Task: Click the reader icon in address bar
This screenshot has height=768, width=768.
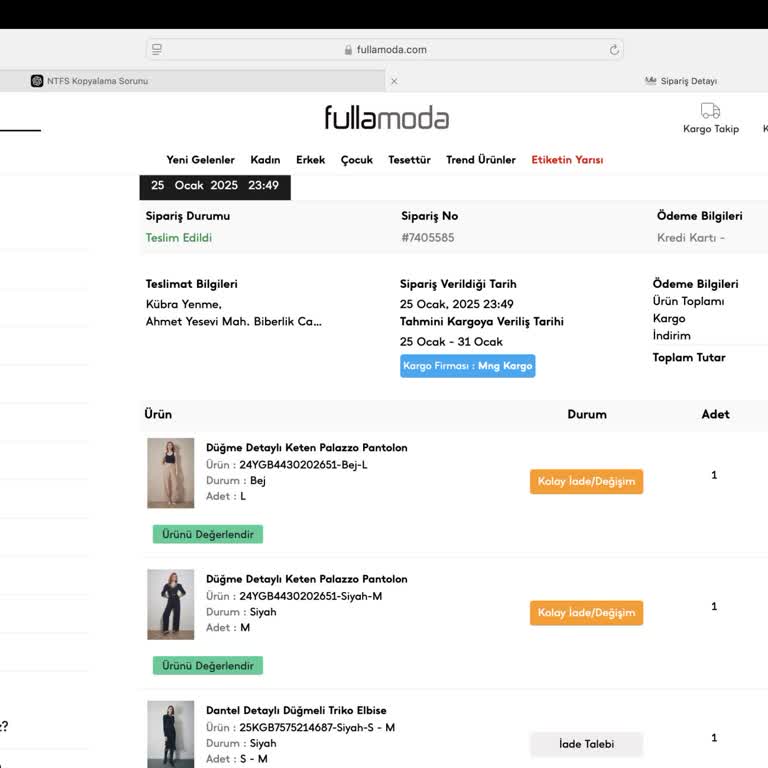Action: 157,49
